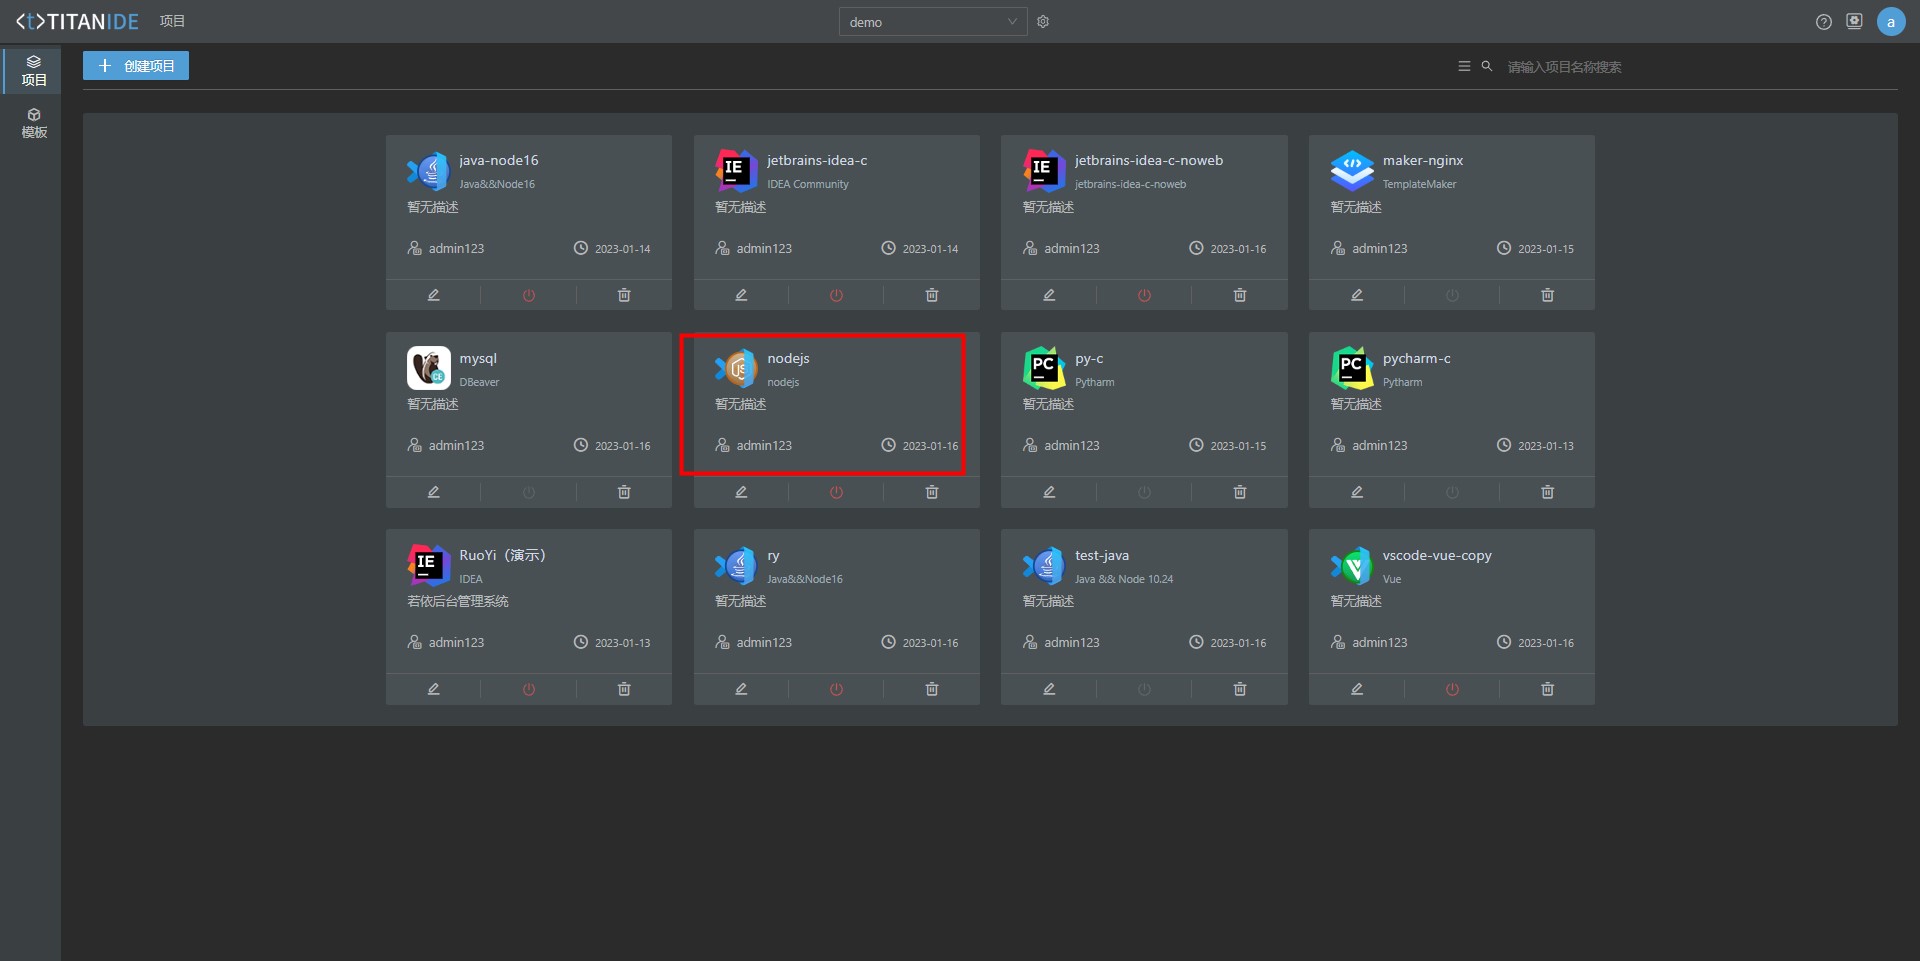The height and width of the screenshot is (961, 1920).
Task: Edit the pycharm-c project
Action: coord(1357,492)
